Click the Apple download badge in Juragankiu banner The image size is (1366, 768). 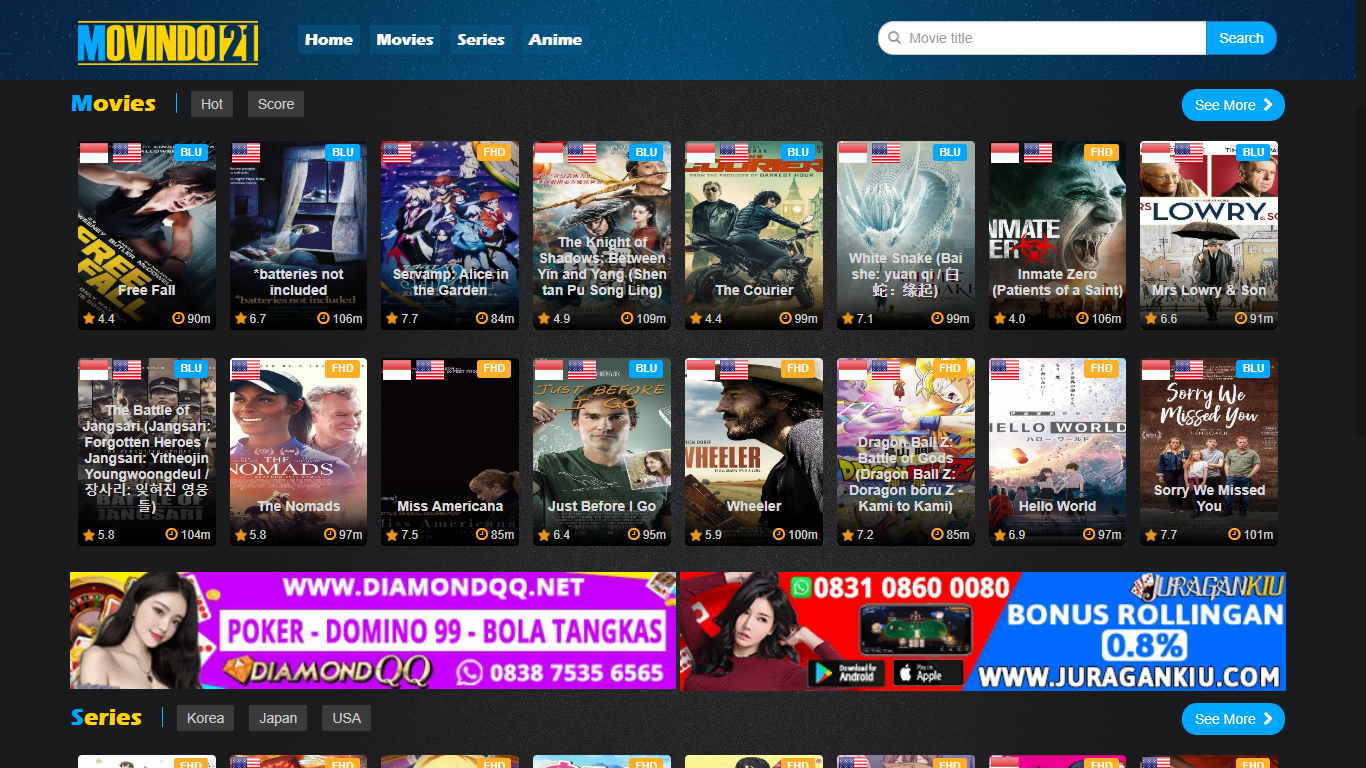pyautogui.click(x=927, y=673)
